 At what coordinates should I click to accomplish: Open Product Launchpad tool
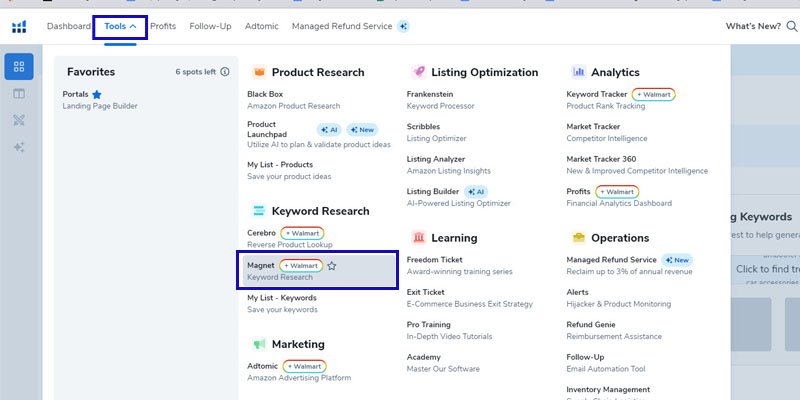coord(319,135)
